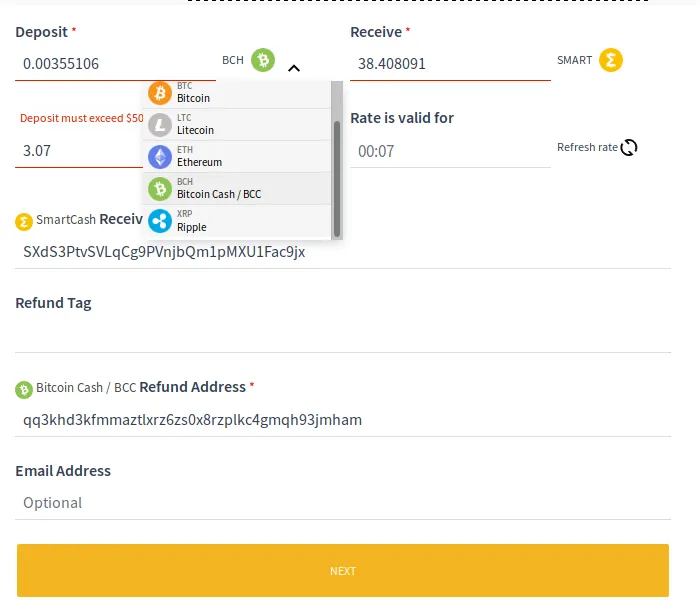Choose the BCH Bitcoin Cash / BCC option
The image size is (700, 614).
[237, 189]
